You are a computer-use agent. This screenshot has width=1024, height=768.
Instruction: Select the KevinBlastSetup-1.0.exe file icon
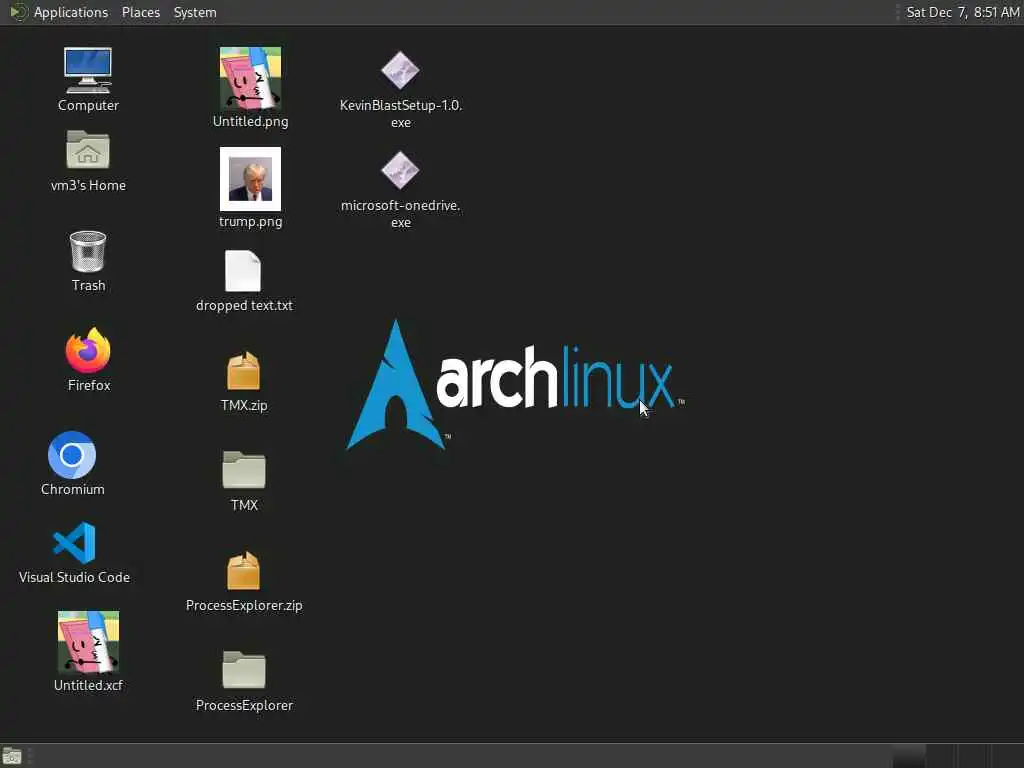(x=400, y=71)
